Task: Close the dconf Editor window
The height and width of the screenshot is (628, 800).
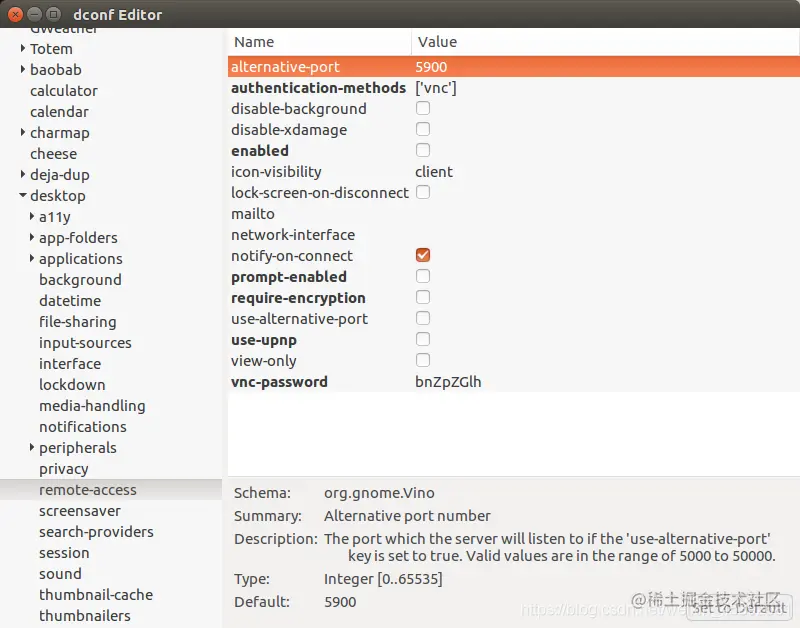Action: coord(15,14)
